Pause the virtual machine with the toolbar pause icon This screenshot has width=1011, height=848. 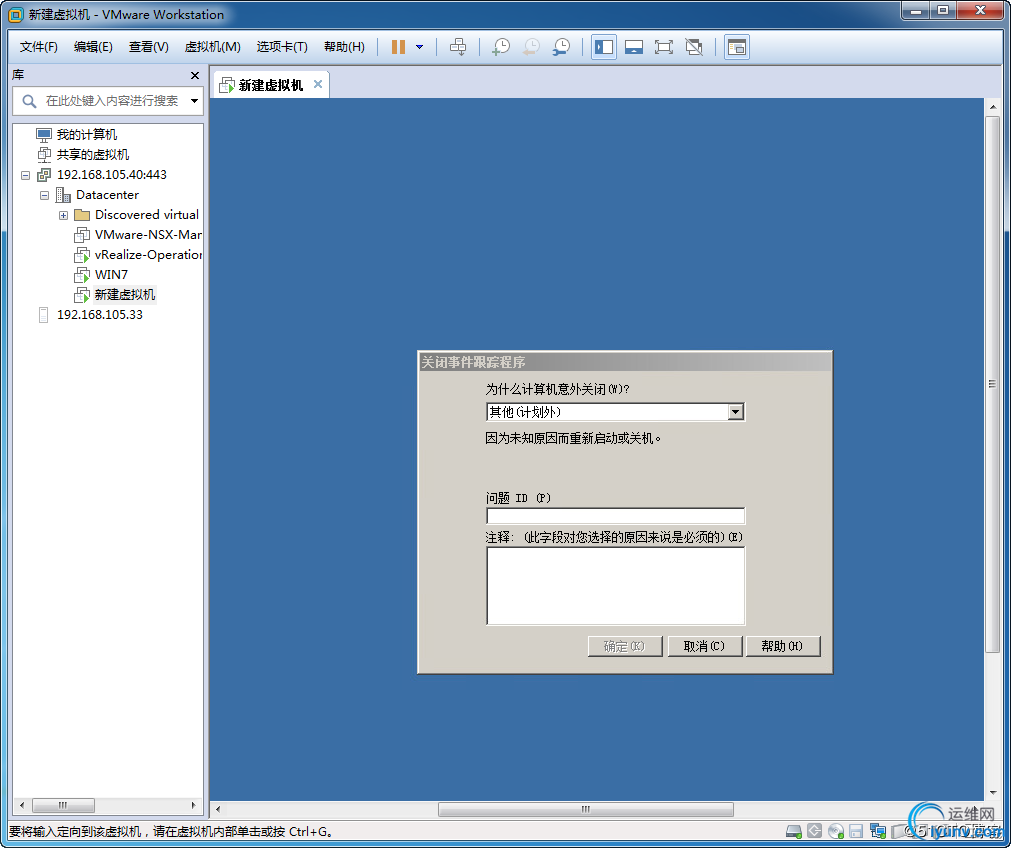coord(398,46)
